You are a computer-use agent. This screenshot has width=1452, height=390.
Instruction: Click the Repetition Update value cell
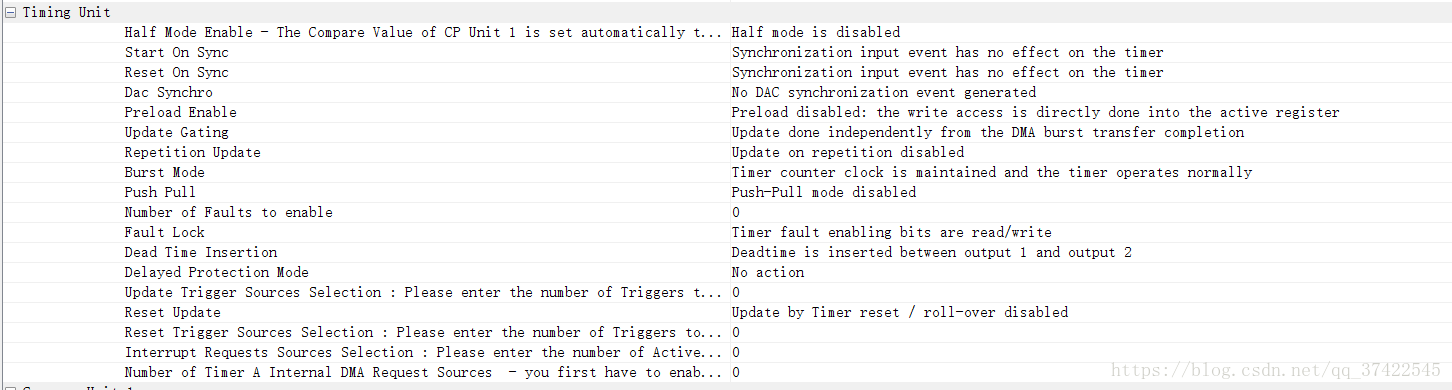click(1088, 152)
